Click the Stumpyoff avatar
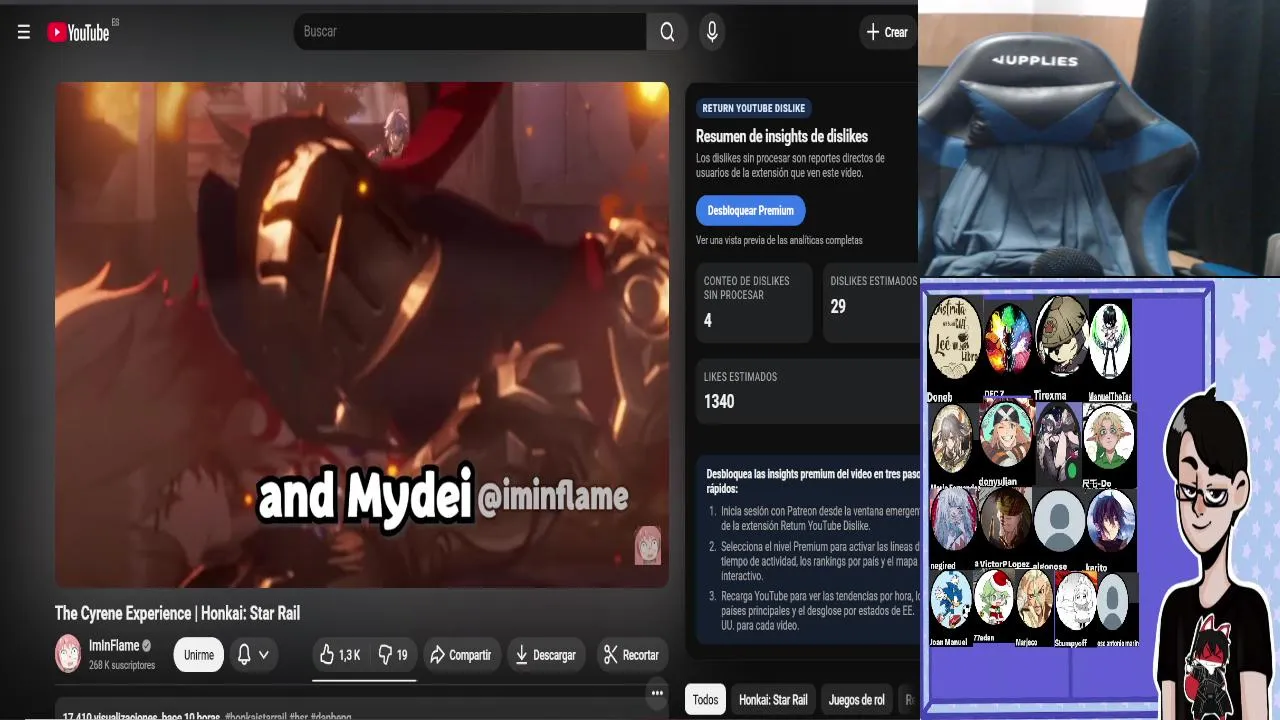This screenshot has height=720, width=1280. (x=1075, y=600)
